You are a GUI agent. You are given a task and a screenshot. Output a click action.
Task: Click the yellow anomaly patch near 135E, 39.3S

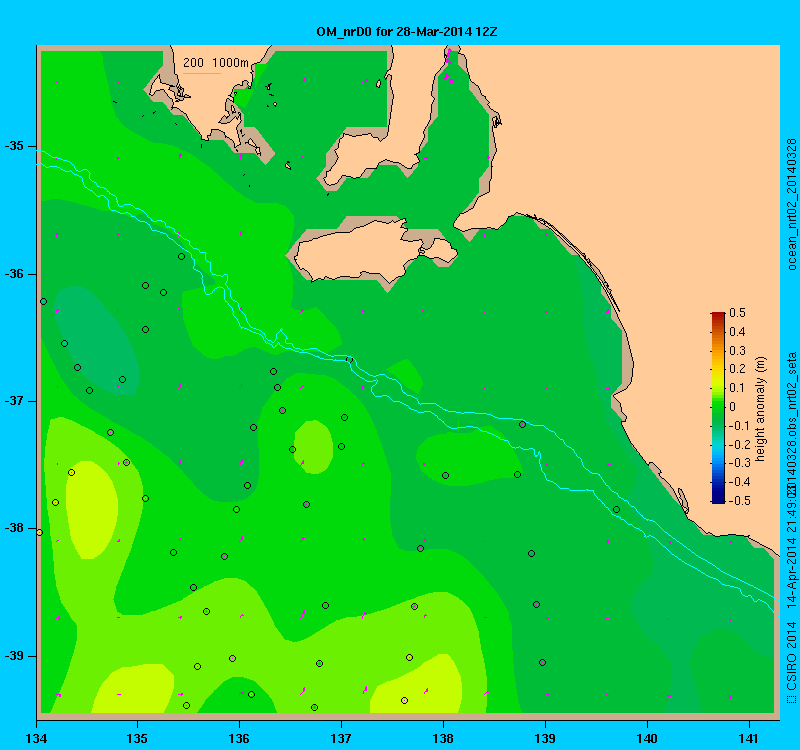[134, 689]
